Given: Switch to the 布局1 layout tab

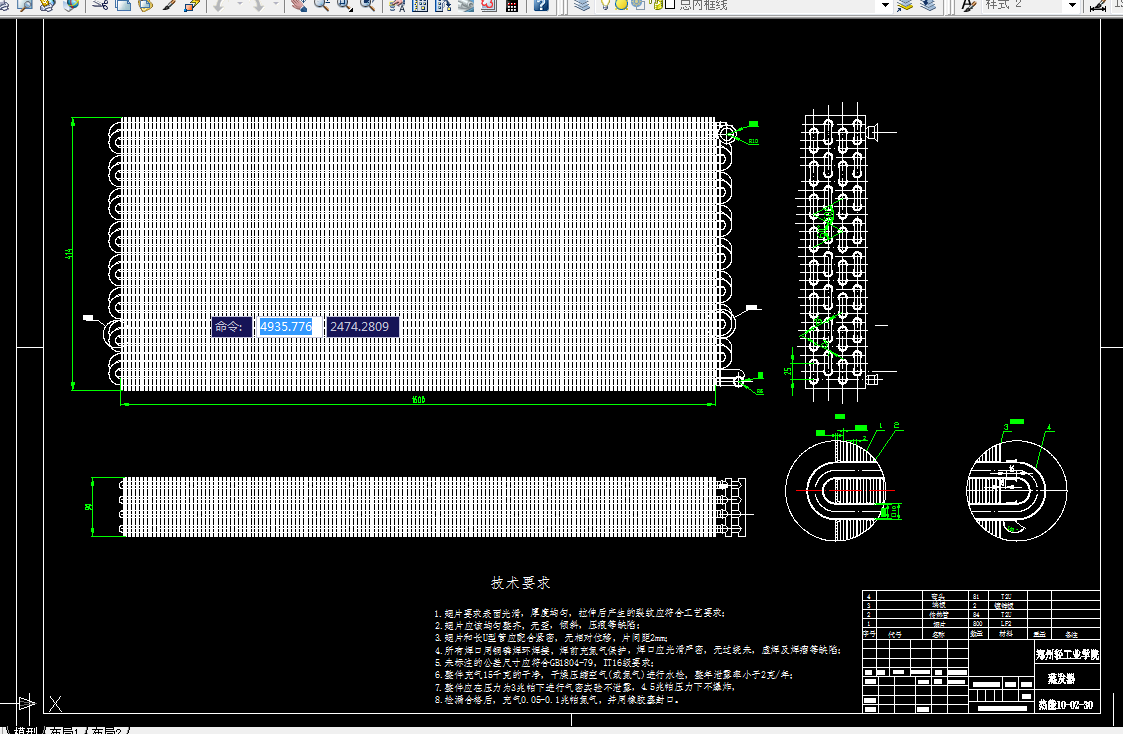Looking at the screenshot, I should 62,729.
